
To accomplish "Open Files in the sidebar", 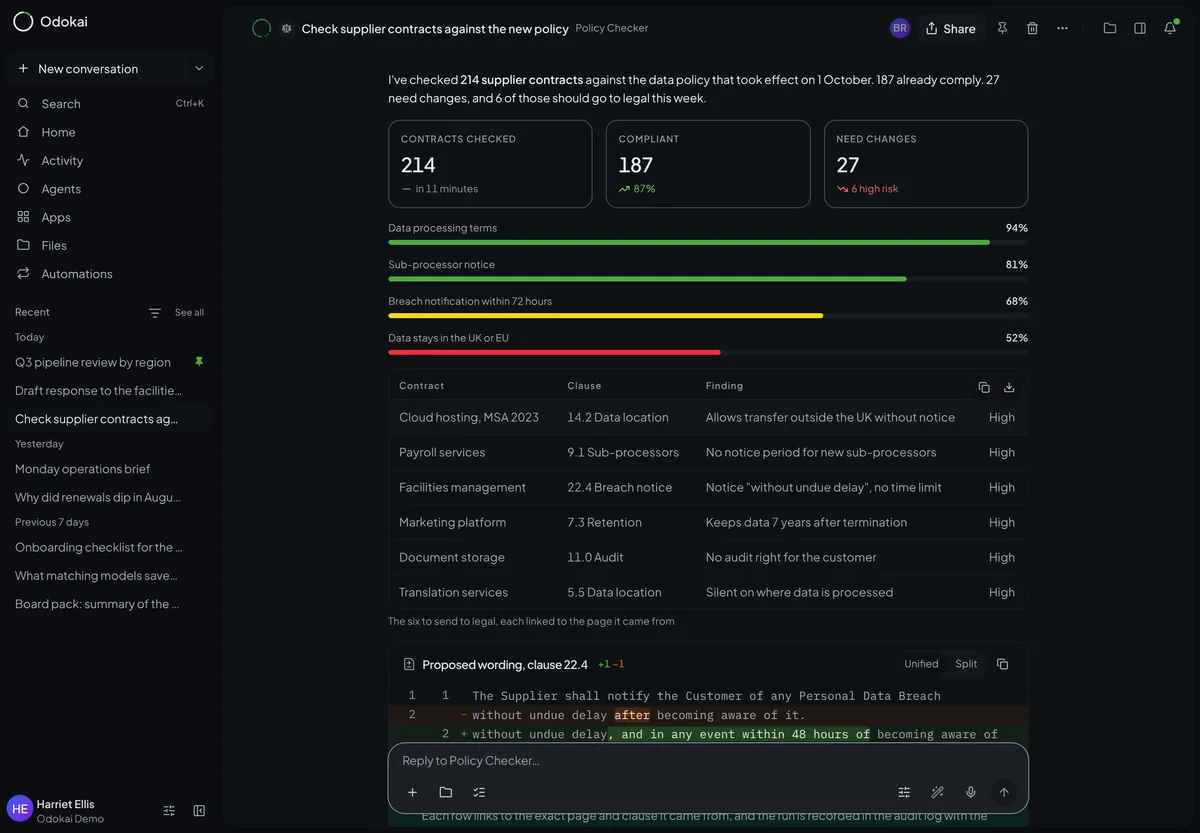I will pos(110,245).
